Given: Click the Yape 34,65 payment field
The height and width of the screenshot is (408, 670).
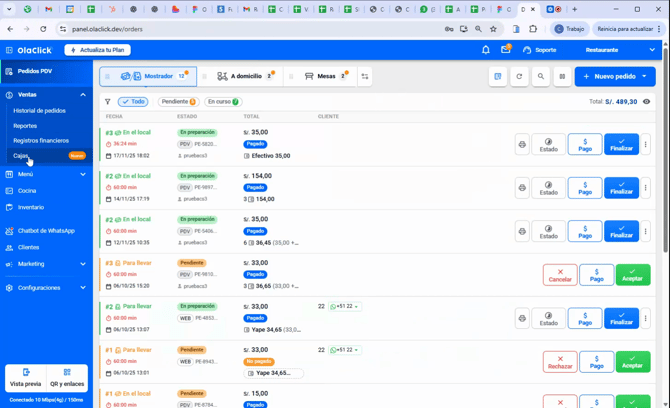Looking at the screenshot, I should [273, 373].
